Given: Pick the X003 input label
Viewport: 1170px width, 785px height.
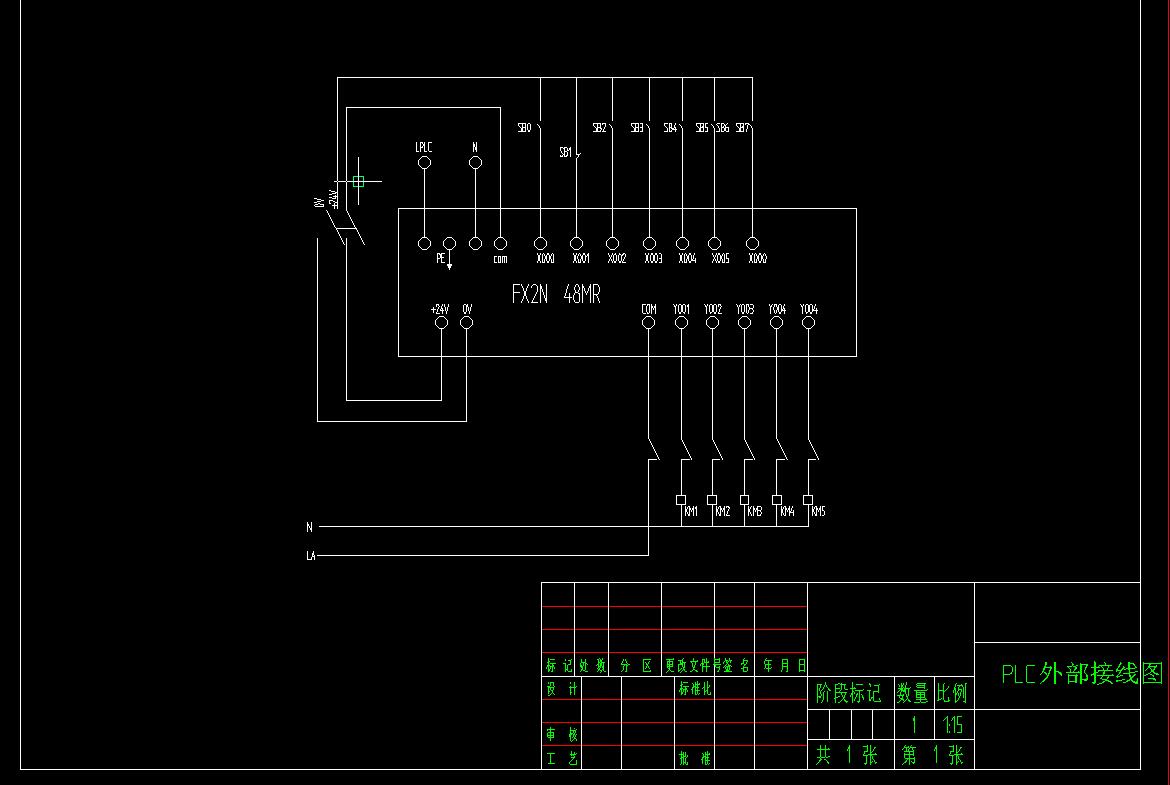Looking at the screenshot, I should tap(653, 258).
